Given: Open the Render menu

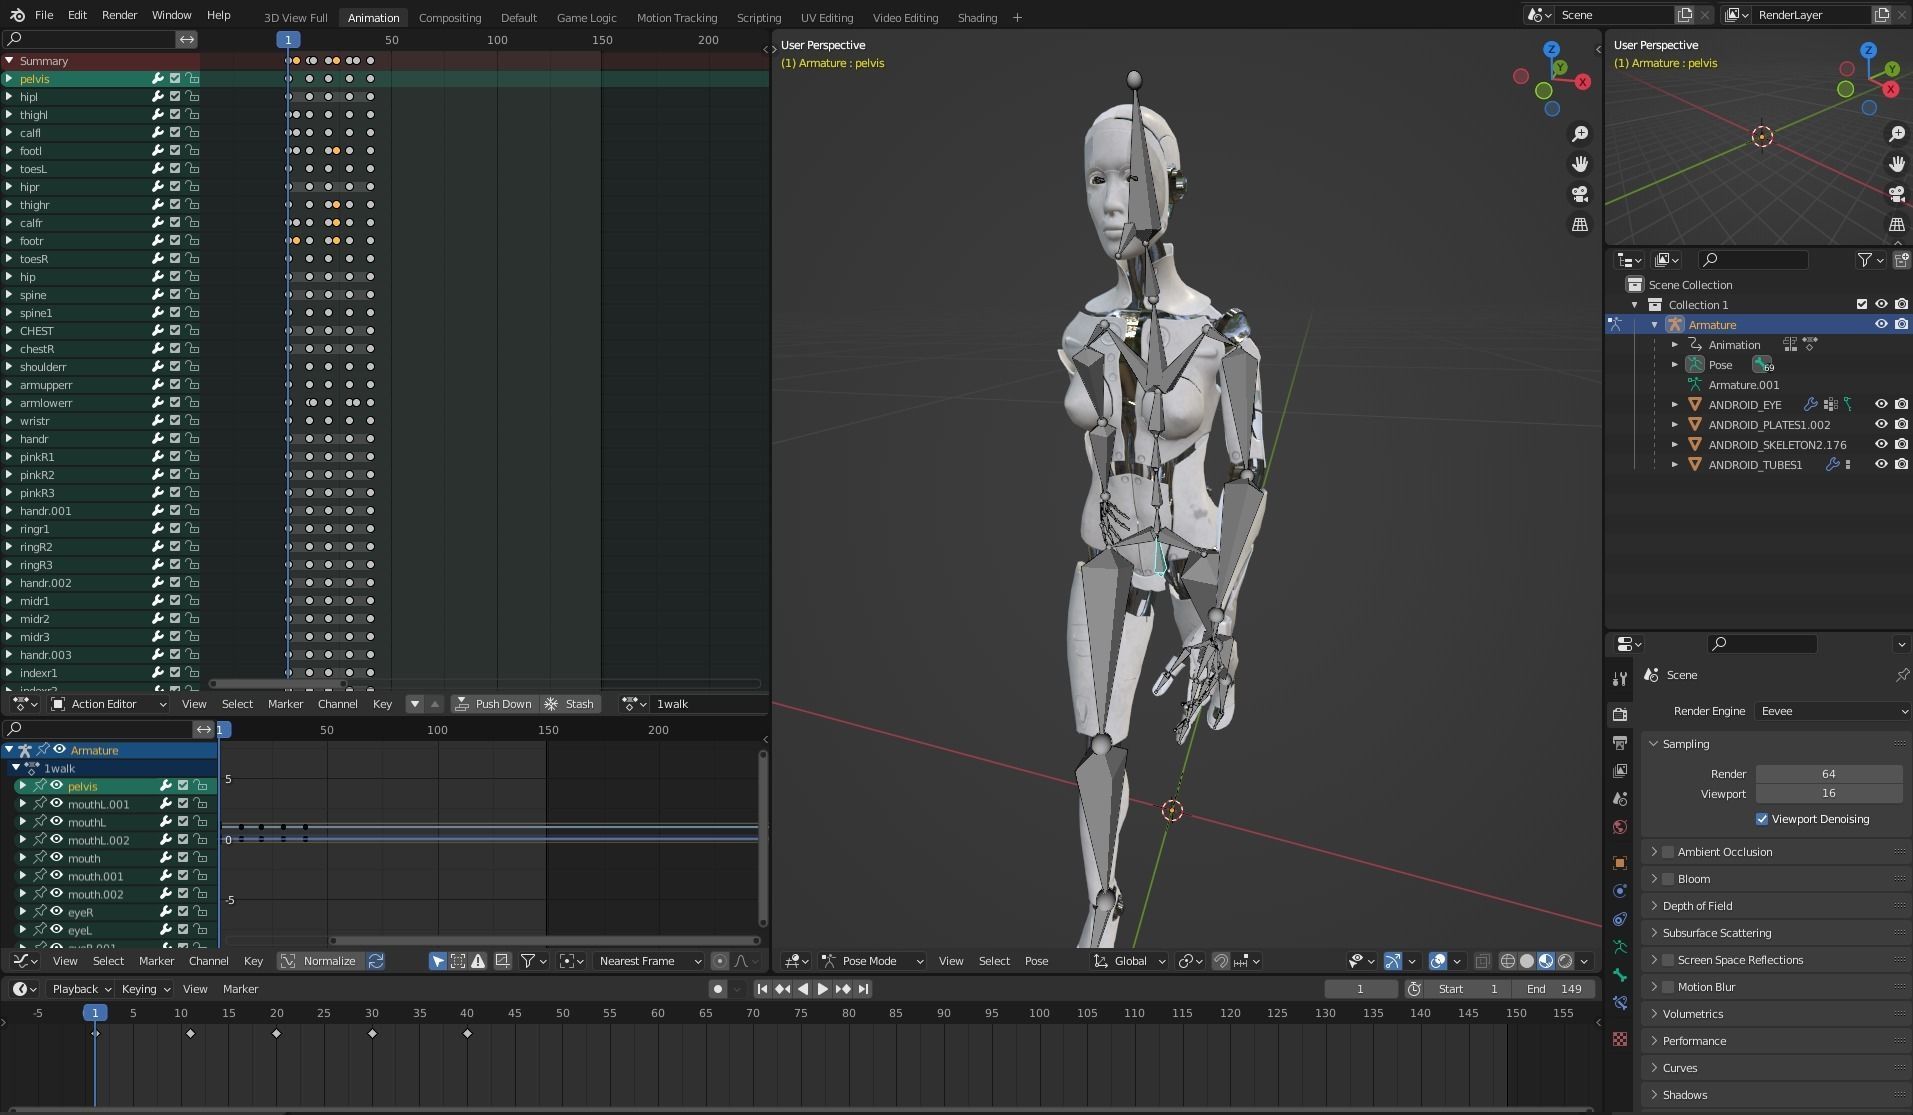Looking at the screenshot, I should tap(119, 15).
